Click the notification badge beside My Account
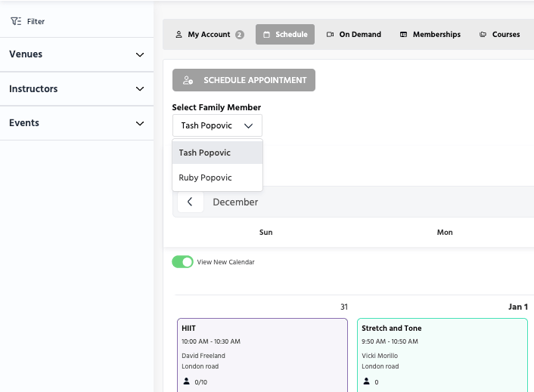Image resolution: width=534 pixels, height=392 pixels. coord(240,34)
